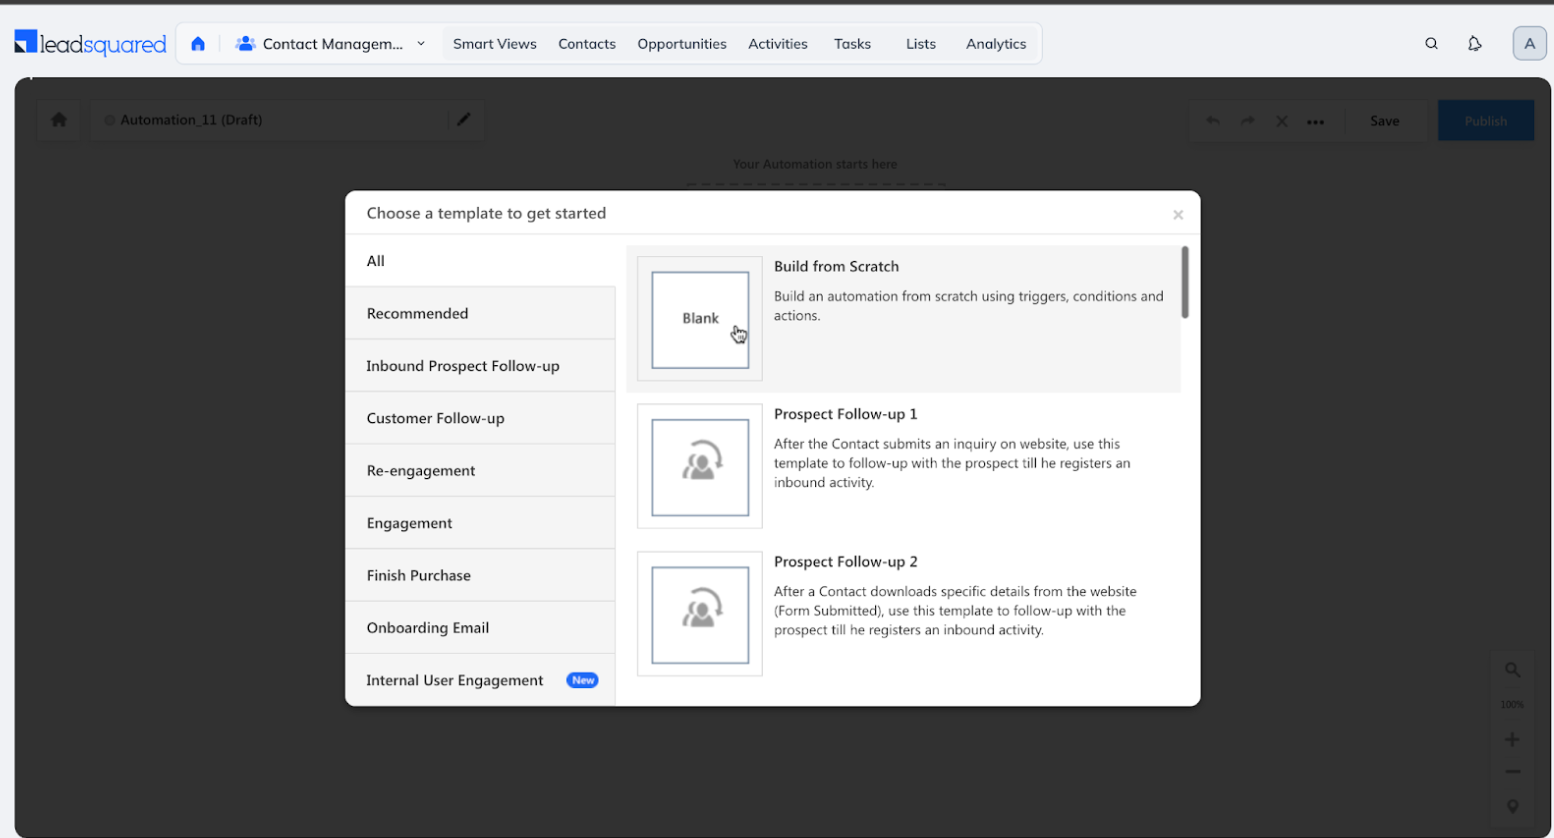Open the notifications bell icon

[1474, 44]
